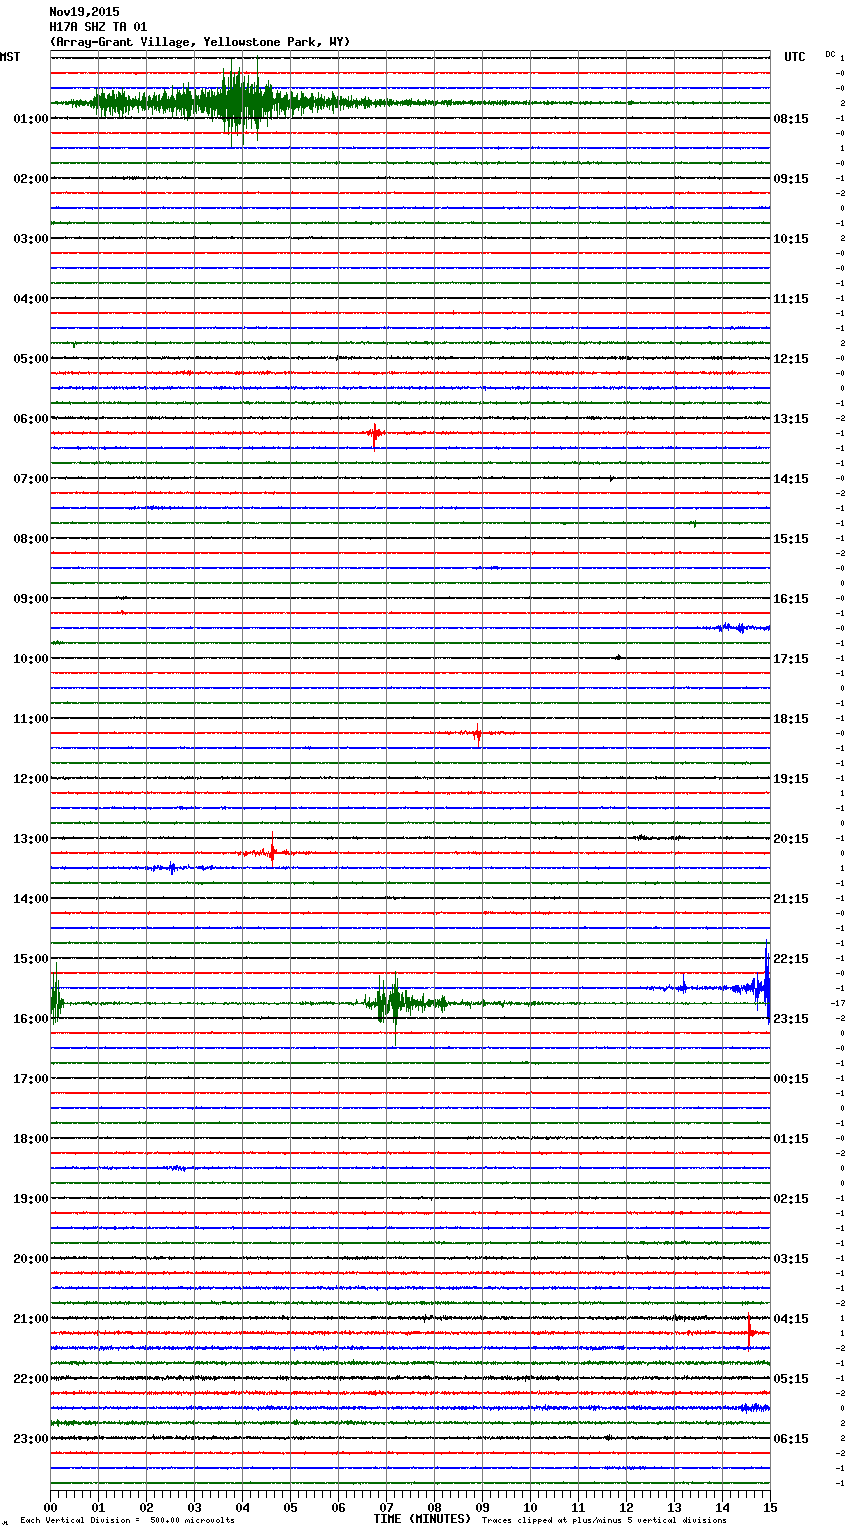The height and width of the screenshot is (1534, 850).
Task: Select the 15:00 MST time label
Action: (x=31, y=959)
